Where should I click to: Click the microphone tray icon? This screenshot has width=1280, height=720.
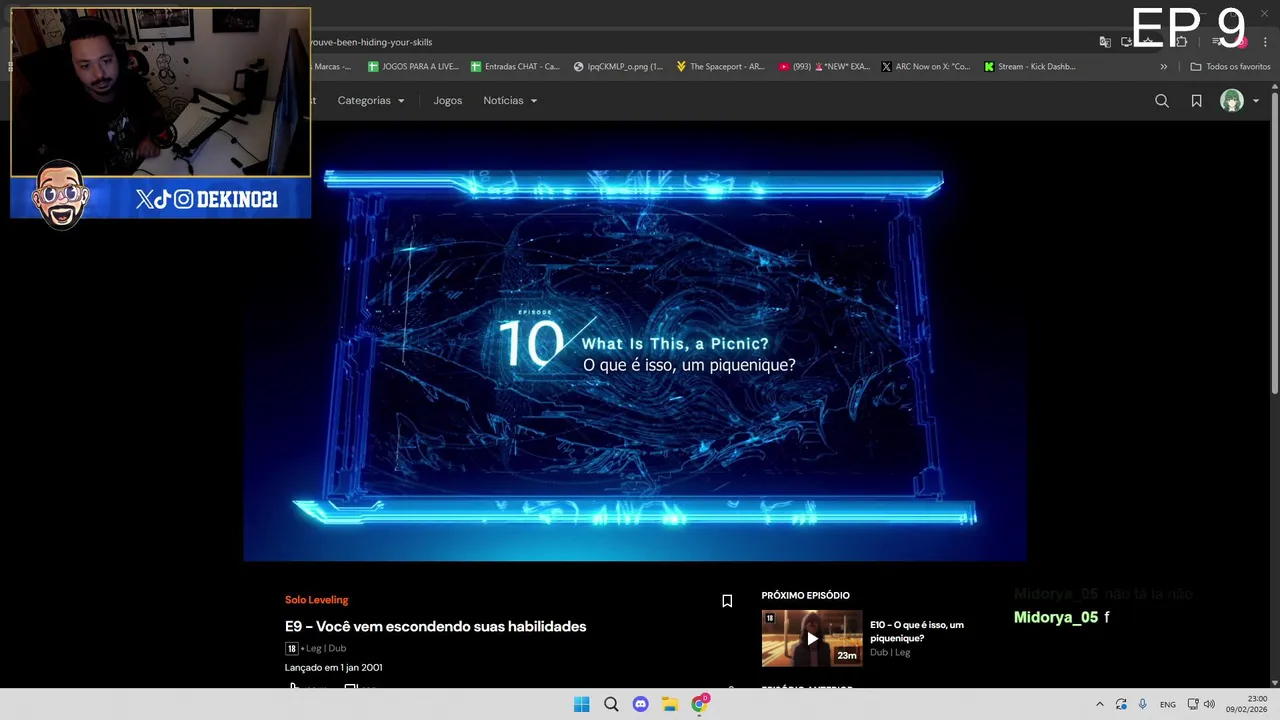point(1142,704)
